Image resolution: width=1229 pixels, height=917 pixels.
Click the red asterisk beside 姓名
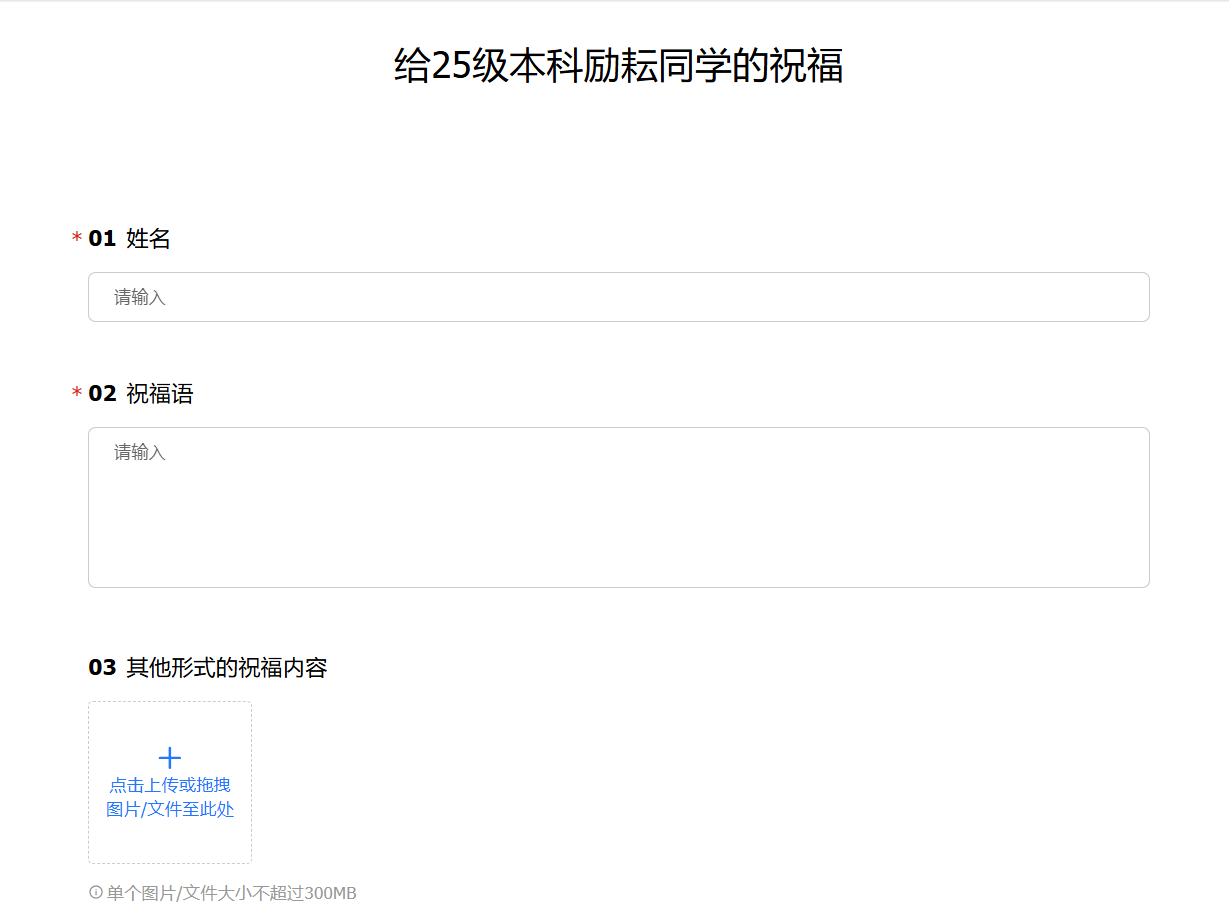(x=77, y=239)
